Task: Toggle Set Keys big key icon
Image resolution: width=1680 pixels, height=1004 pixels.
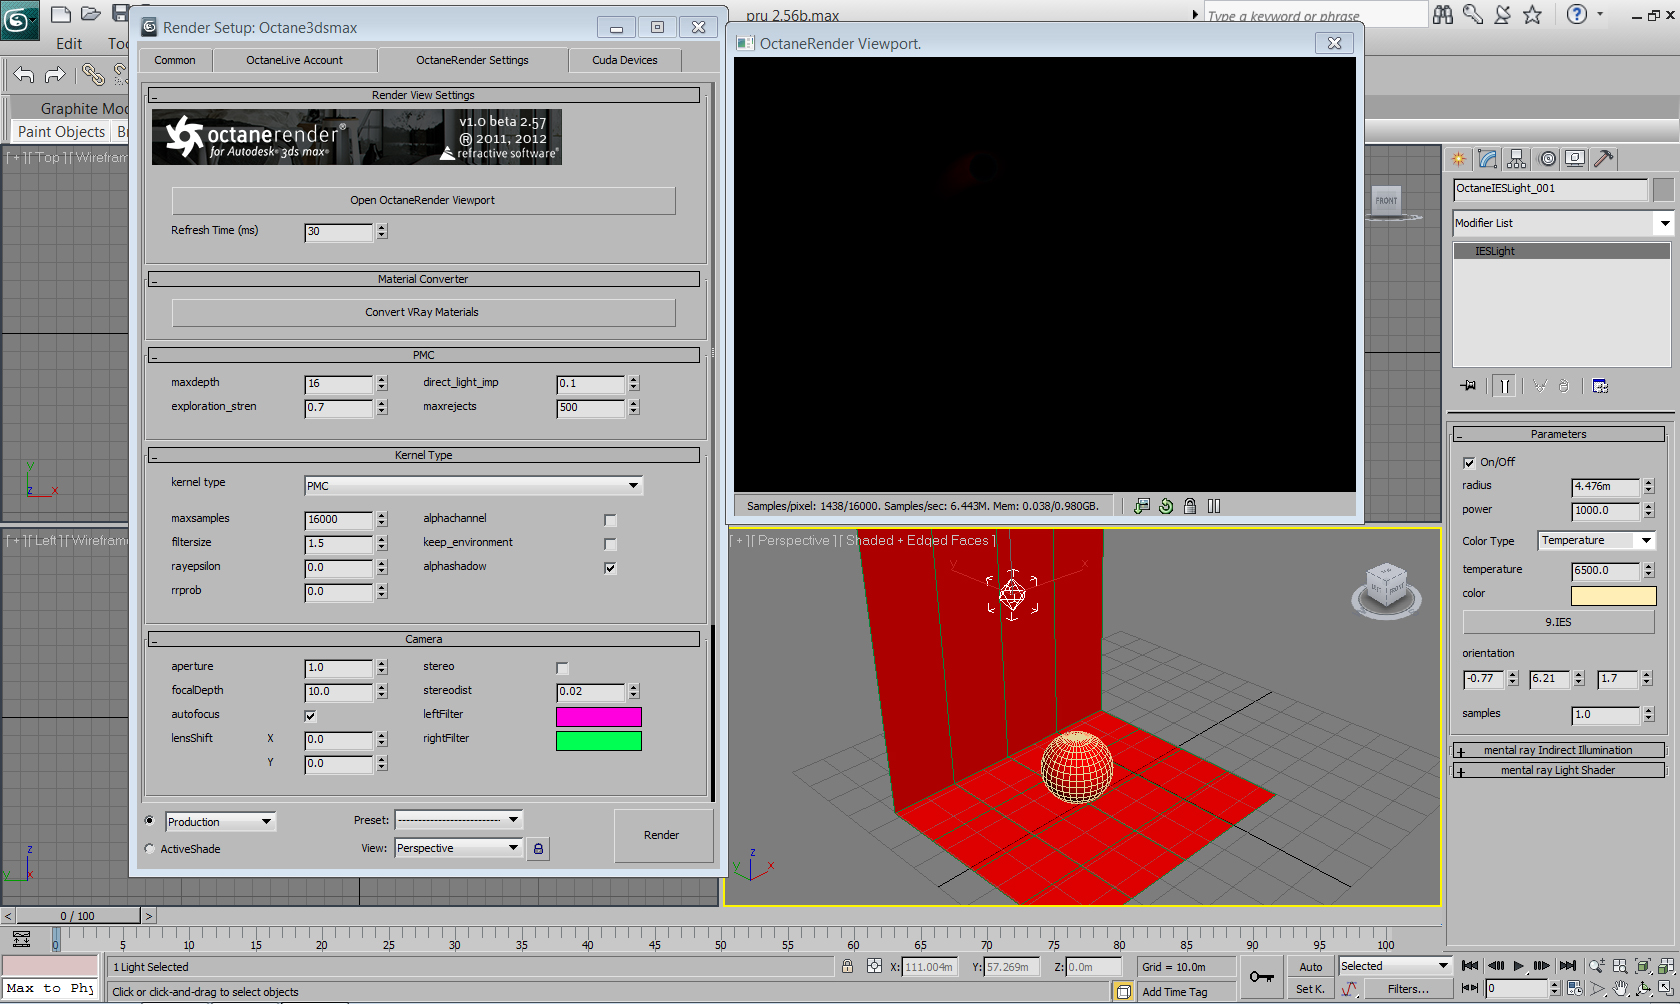Action: coord(1262,977)
